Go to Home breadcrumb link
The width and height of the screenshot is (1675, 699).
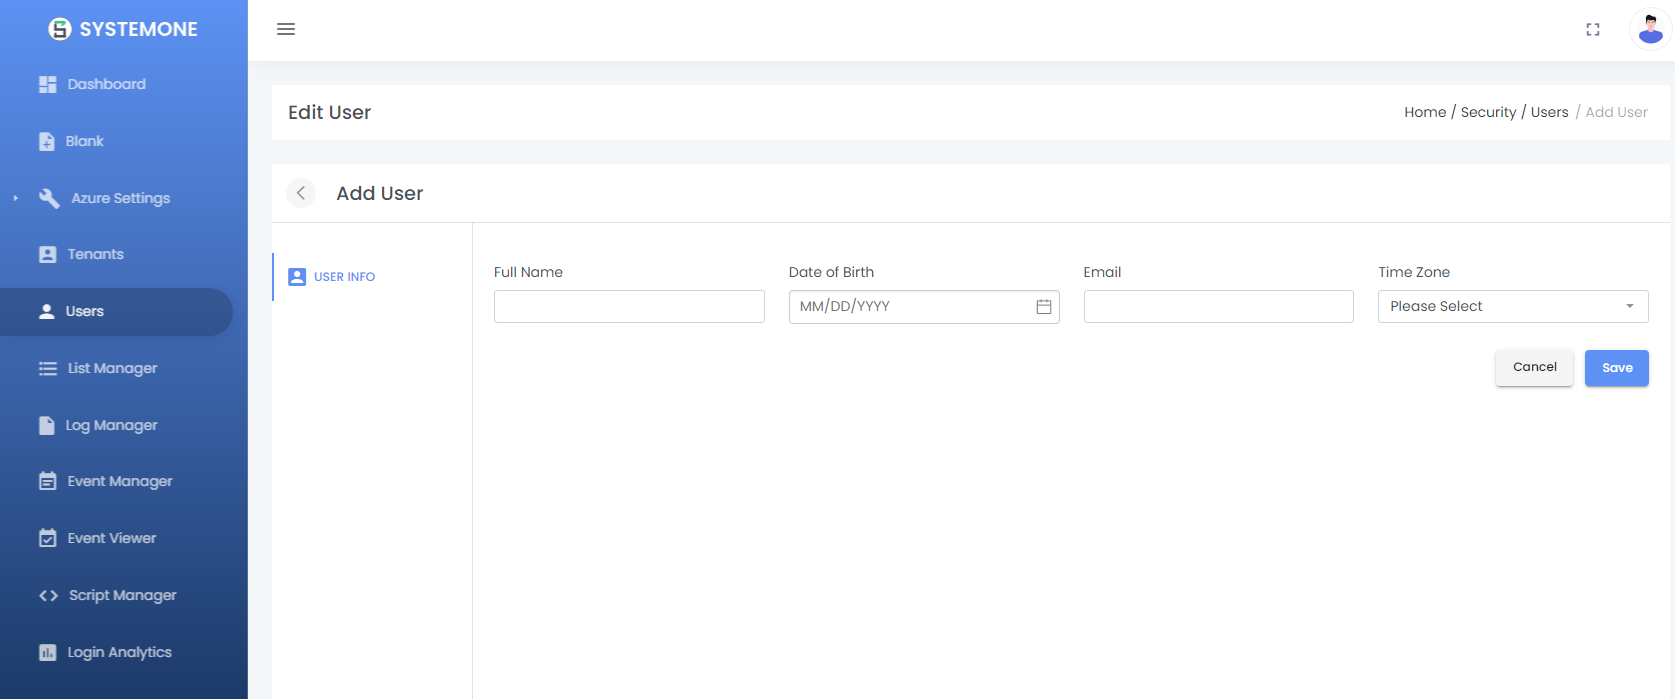pyautogui.click(x=1424, y=112)
